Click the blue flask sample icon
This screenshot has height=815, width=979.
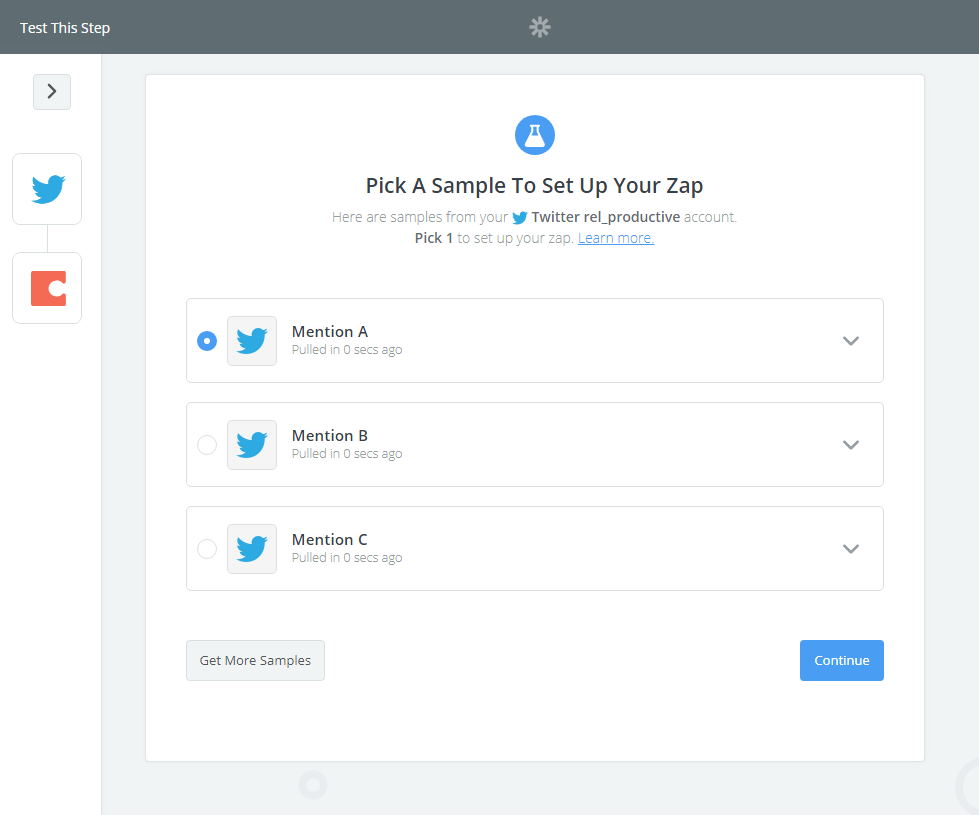pos(535,135)
